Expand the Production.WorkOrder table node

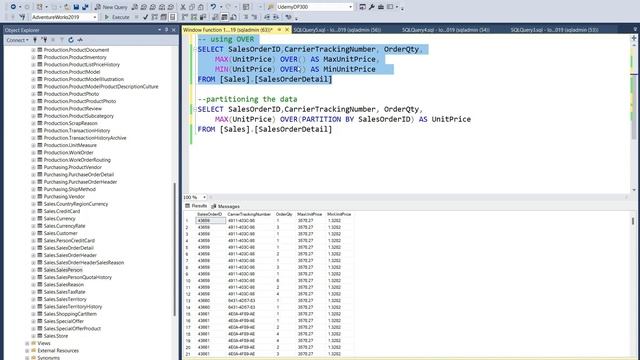click(x=33, y=152)
